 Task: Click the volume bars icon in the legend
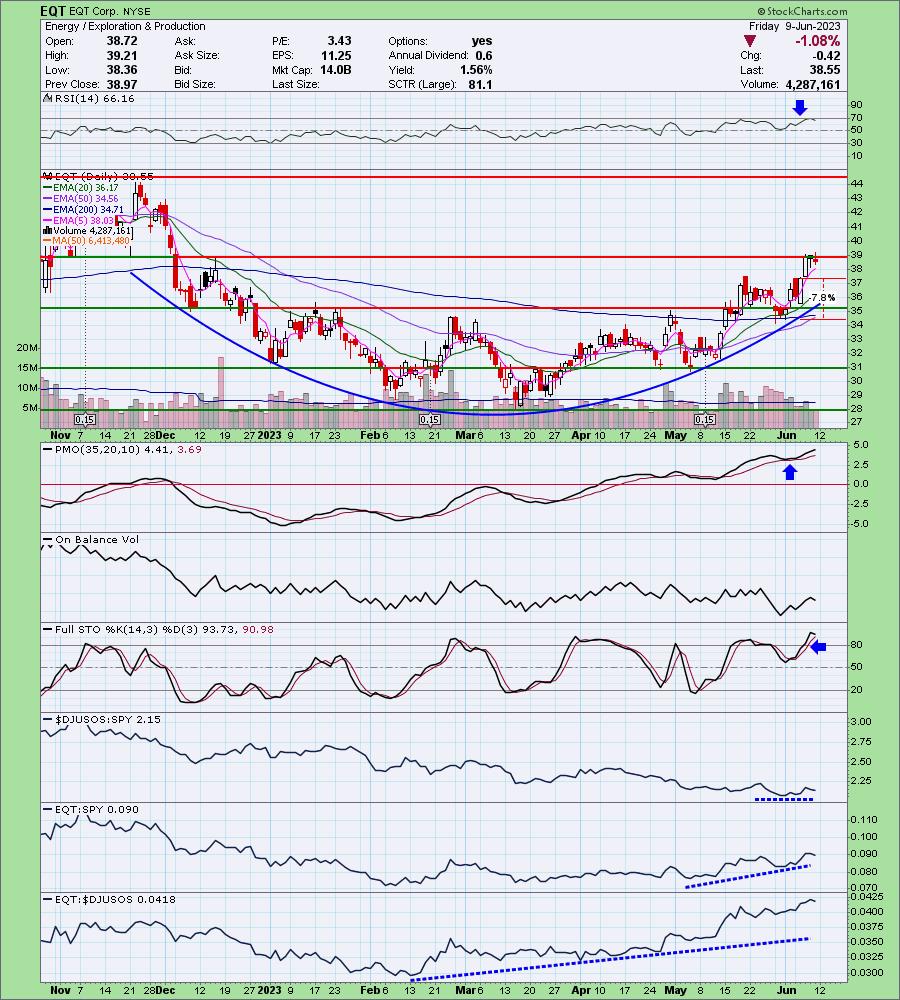[x=48, y=230]
